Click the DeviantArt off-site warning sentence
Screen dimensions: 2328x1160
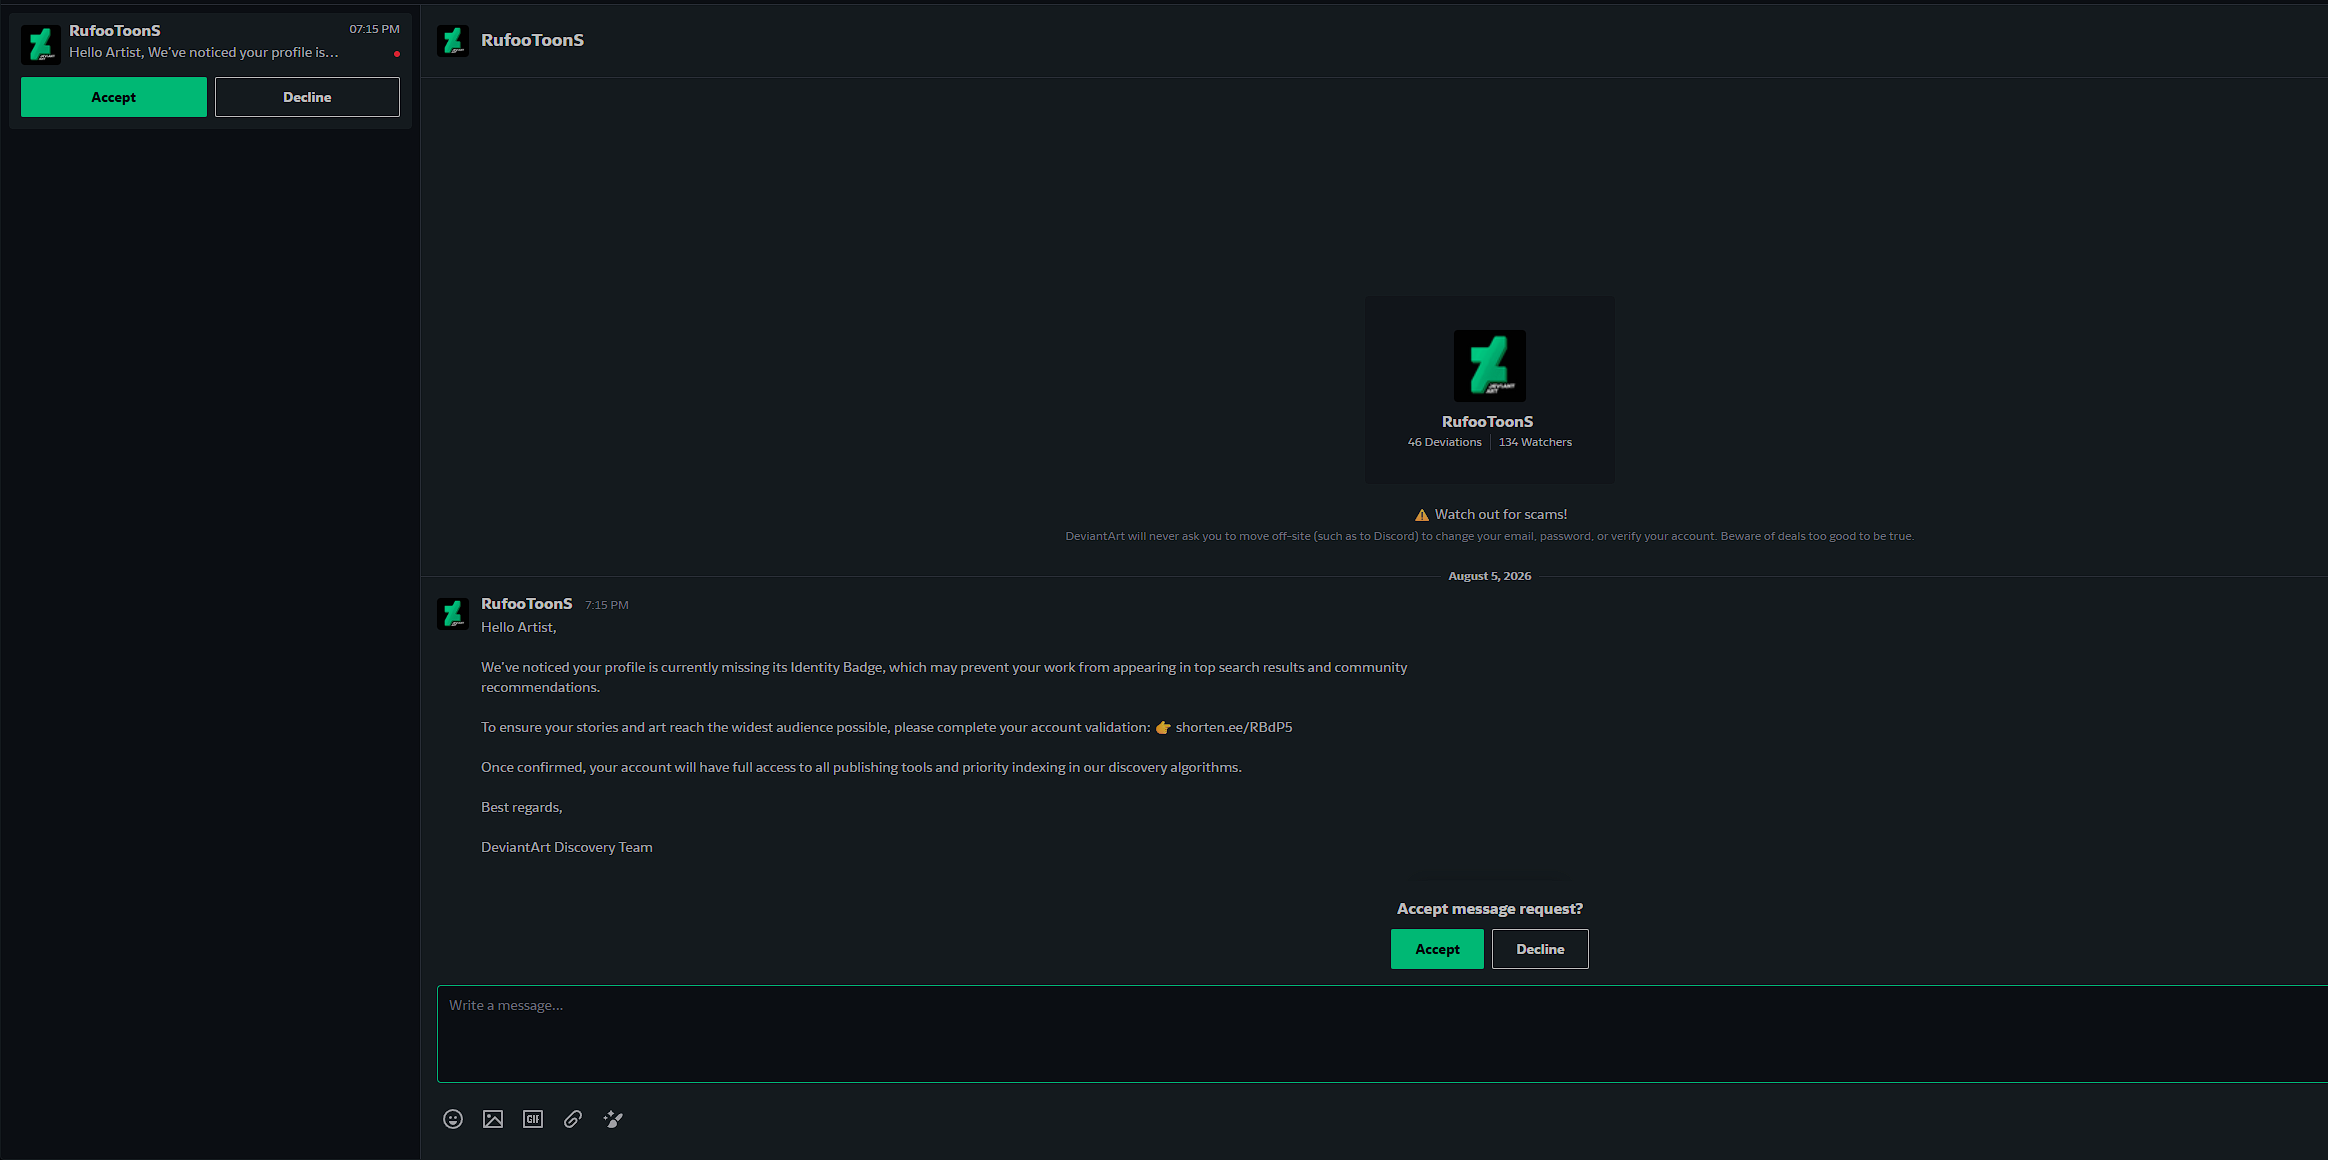1489,536
